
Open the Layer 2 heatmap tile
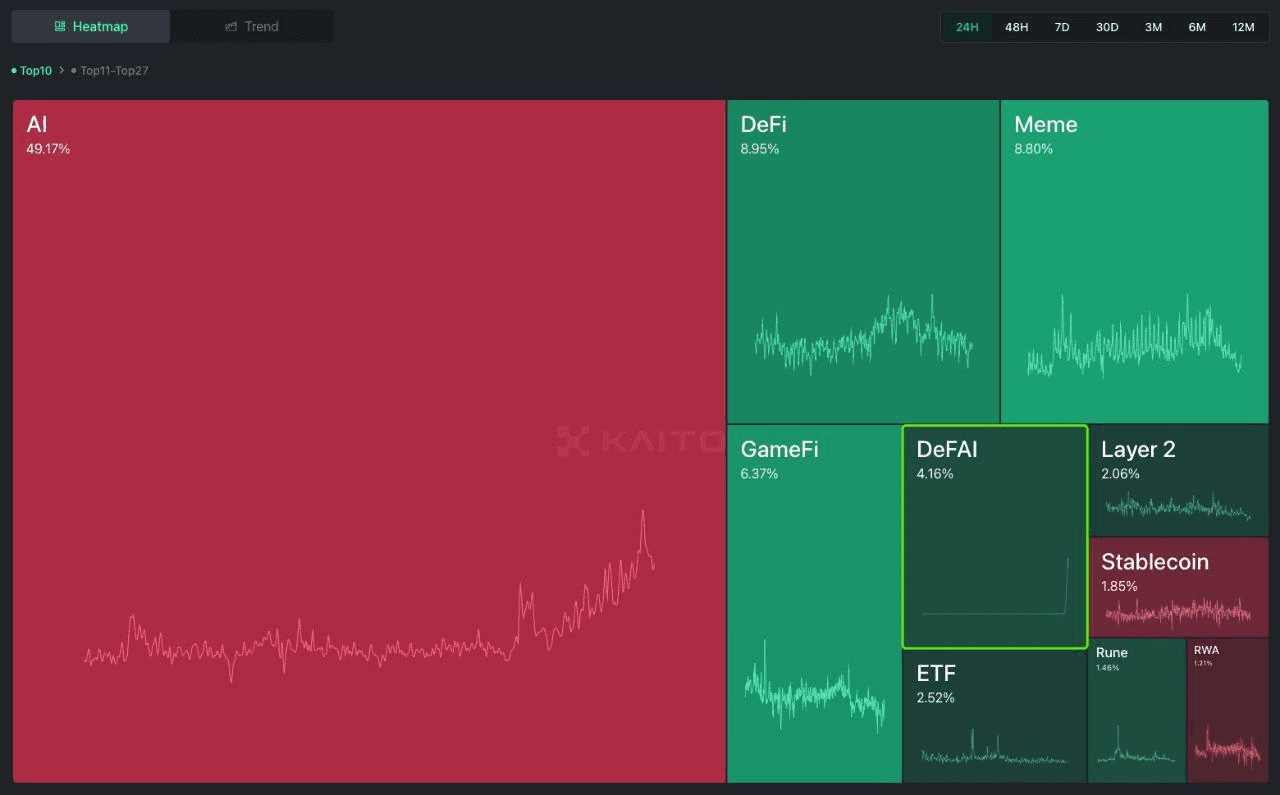point(1179,481)
